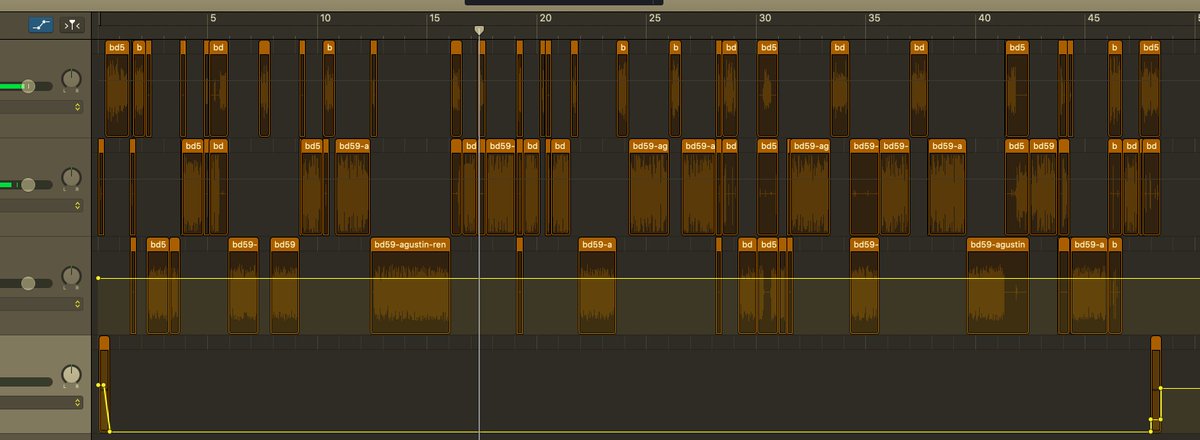Select track one's bd5 region at bar 30
The height and width of the screenshot is (440, 1200).
[767, 88]
